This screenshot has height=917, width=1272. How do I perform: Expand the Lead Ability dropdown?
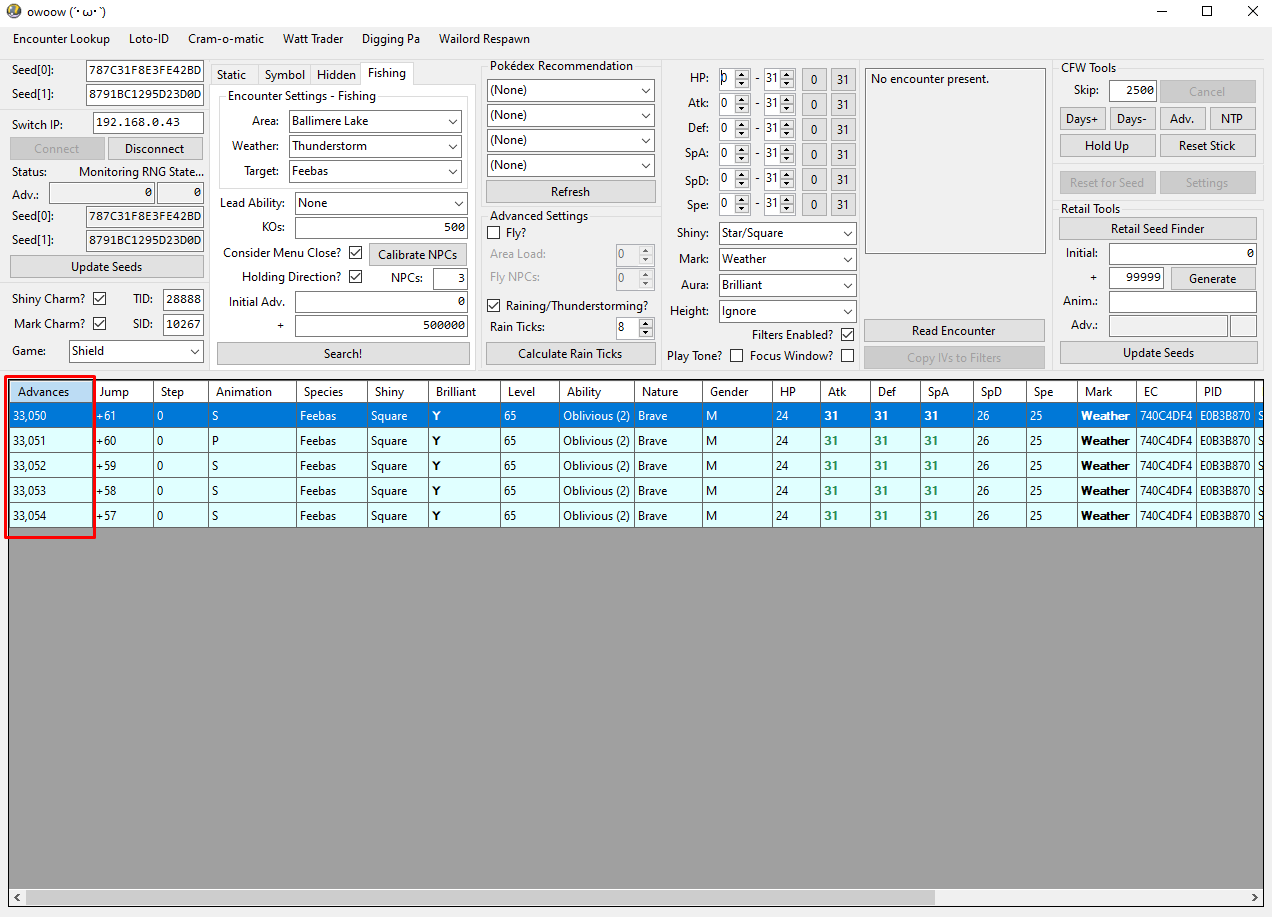[x=381, y=203]
